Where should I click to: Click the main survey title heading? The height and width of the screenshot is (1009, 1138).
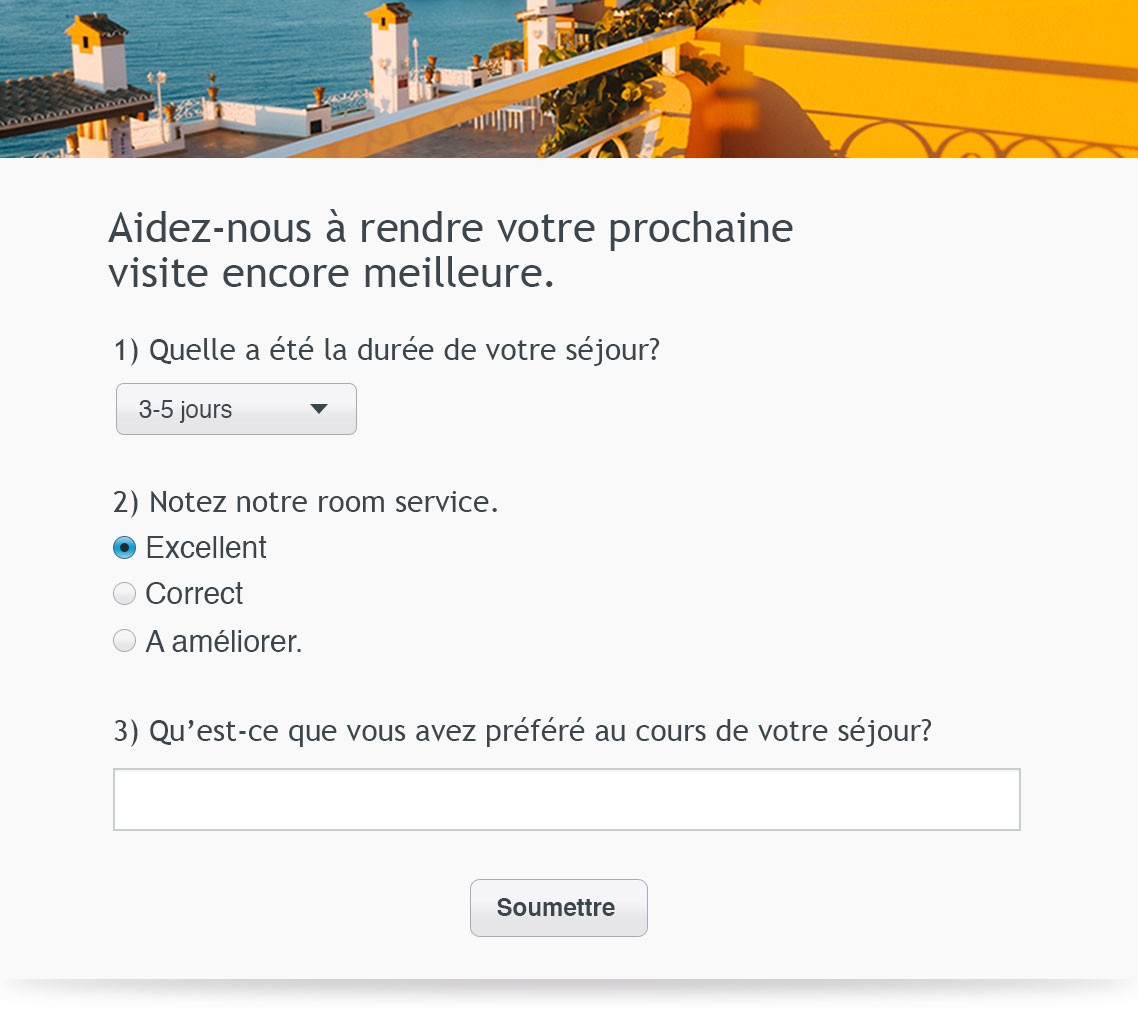(450, 249)
